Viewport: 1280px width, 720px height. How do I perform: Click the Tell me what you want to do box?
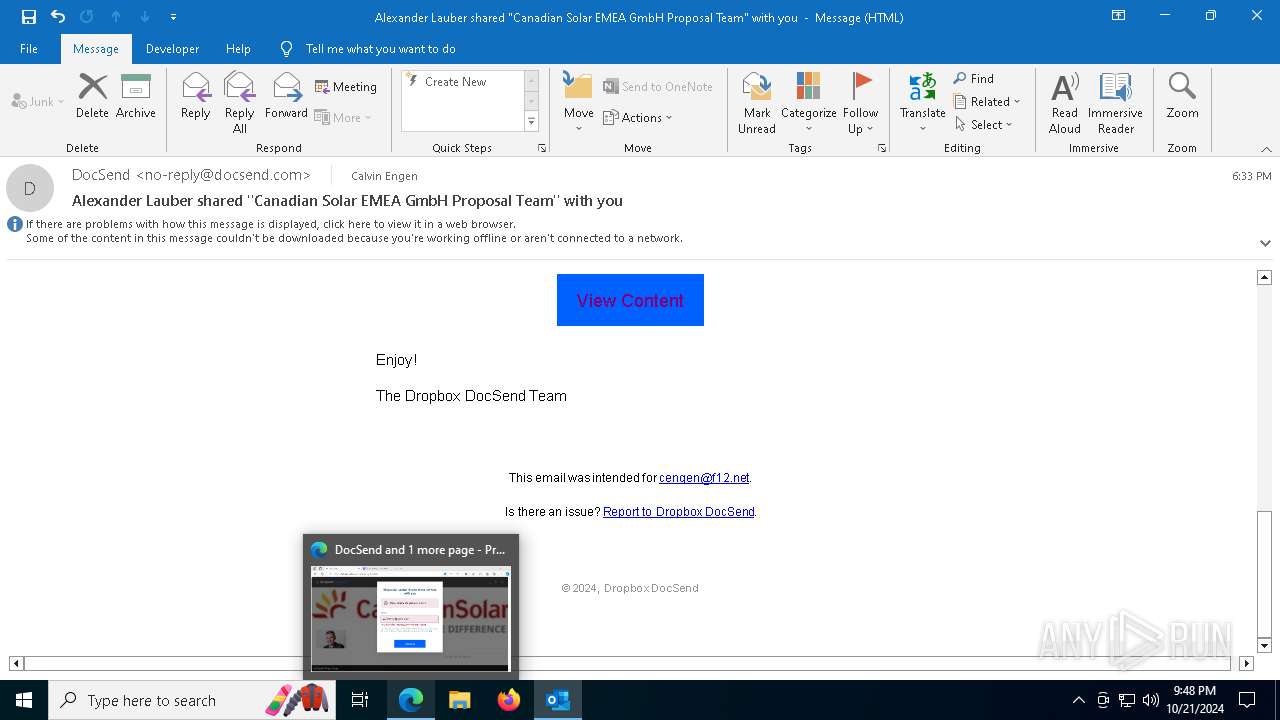(380, 49)
